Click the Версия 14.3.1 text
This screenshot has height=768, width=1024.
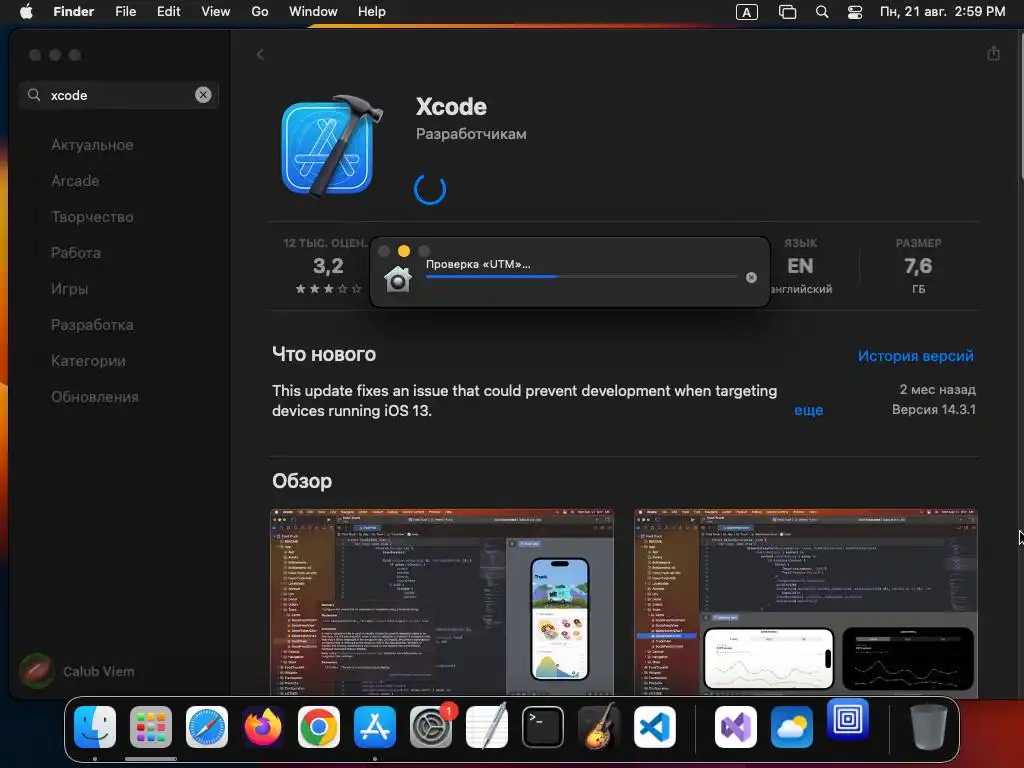933,409
